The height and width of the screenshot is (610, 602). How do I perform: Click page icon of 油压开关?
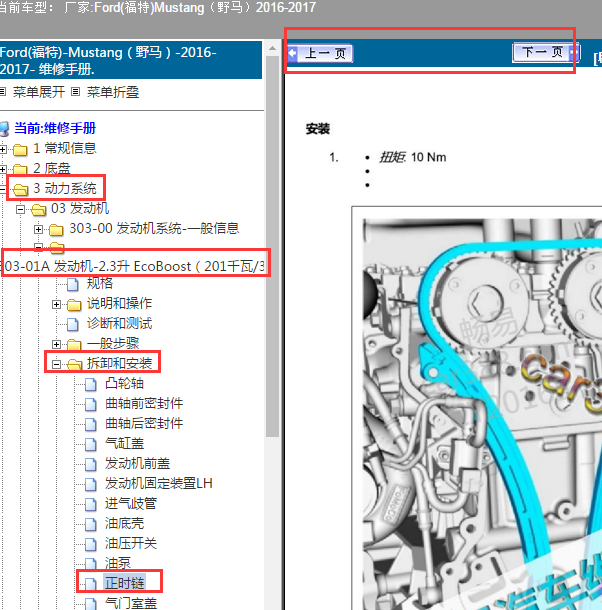[91, 544]
